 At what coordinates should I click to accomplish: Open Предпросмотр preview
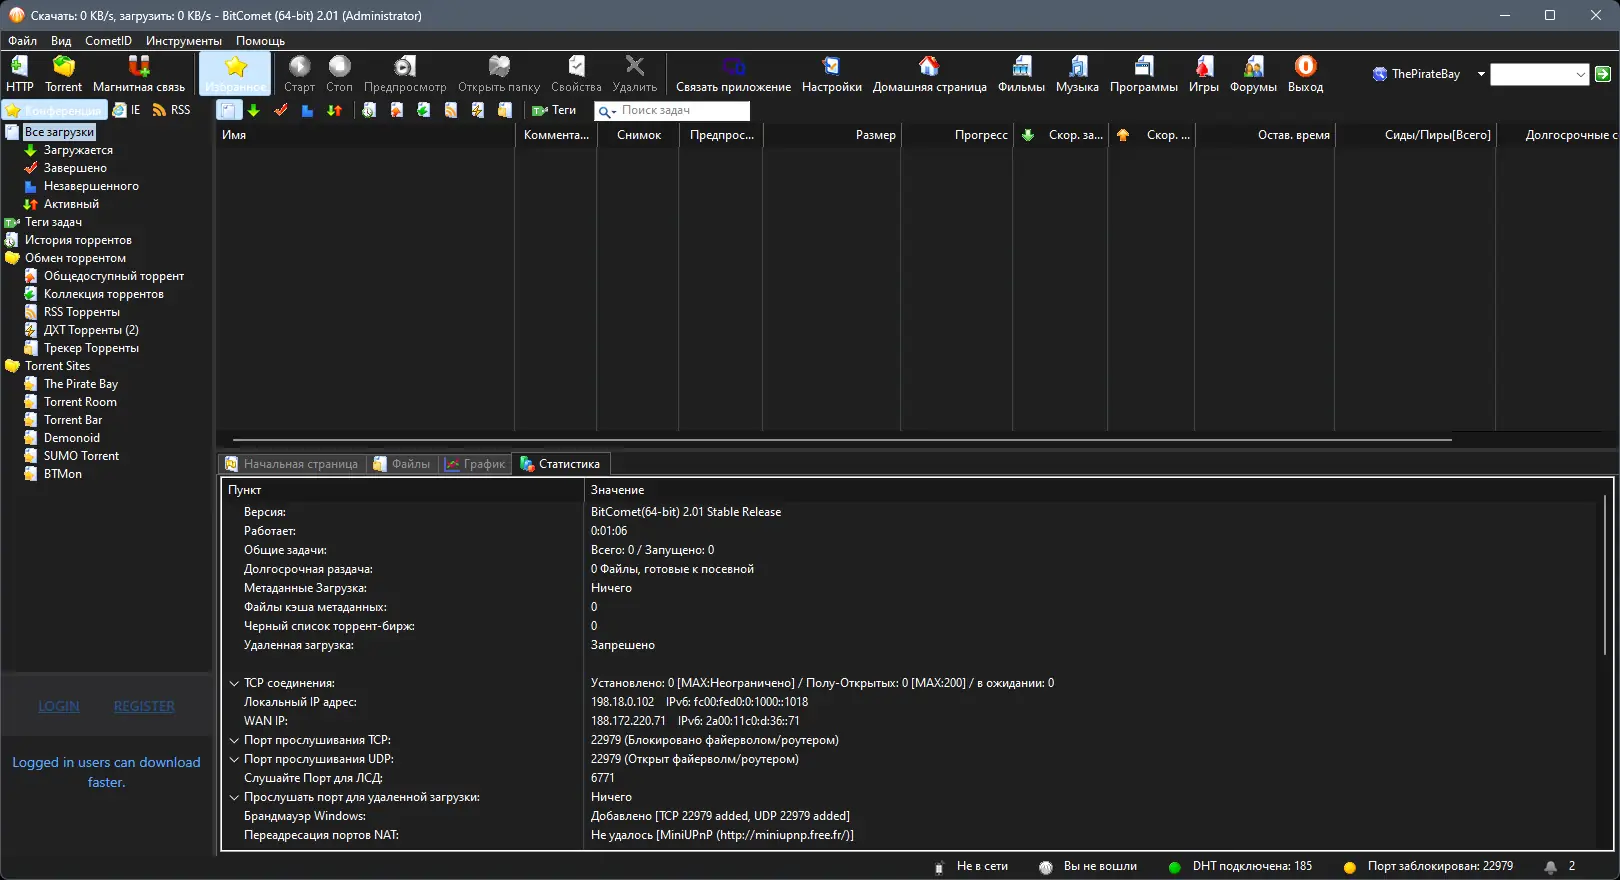tap(405, 73)
